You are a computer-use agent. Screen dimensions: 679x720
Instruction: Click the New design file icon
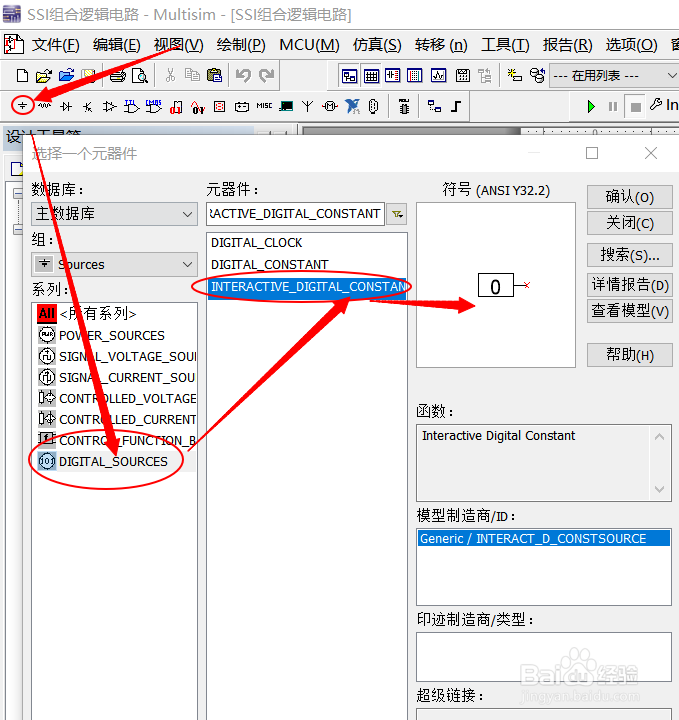coord(22,76)
